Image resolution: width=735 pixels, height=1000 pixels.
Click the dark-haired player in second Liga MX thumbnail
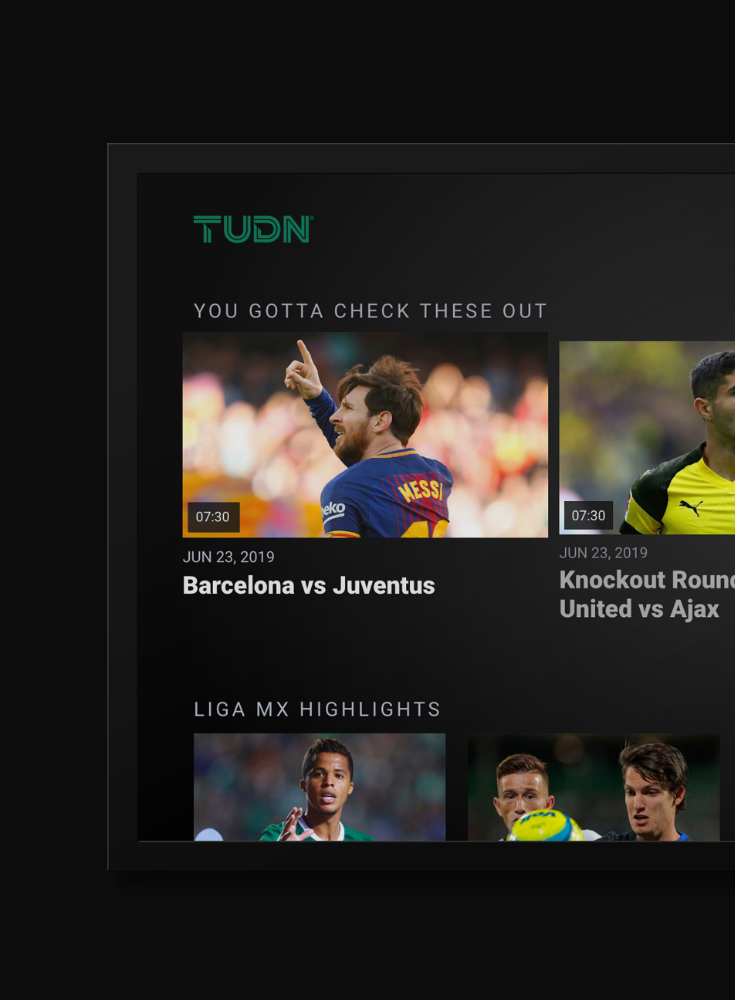(652, 791)
